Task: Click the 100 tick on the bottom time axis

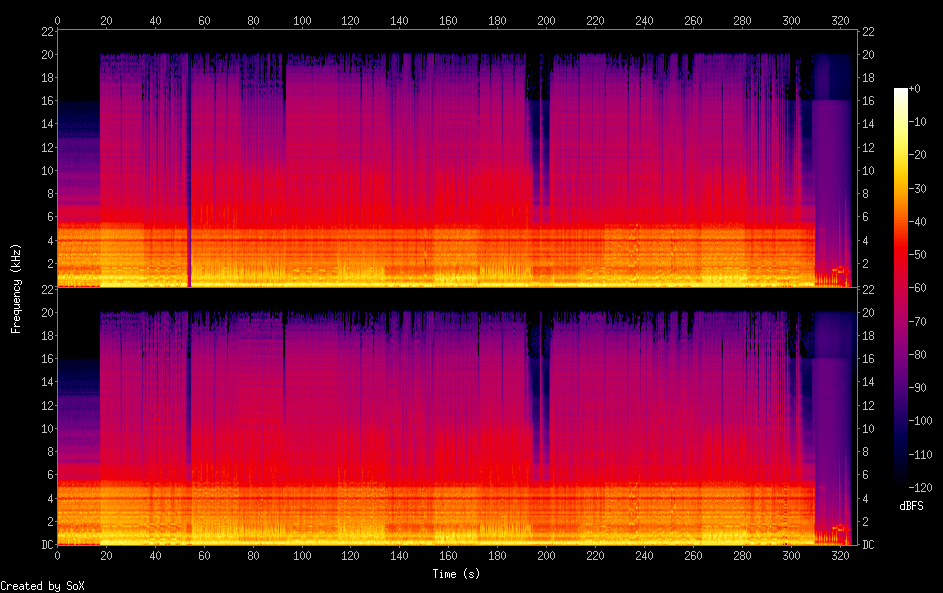Action: click(302, 555)
